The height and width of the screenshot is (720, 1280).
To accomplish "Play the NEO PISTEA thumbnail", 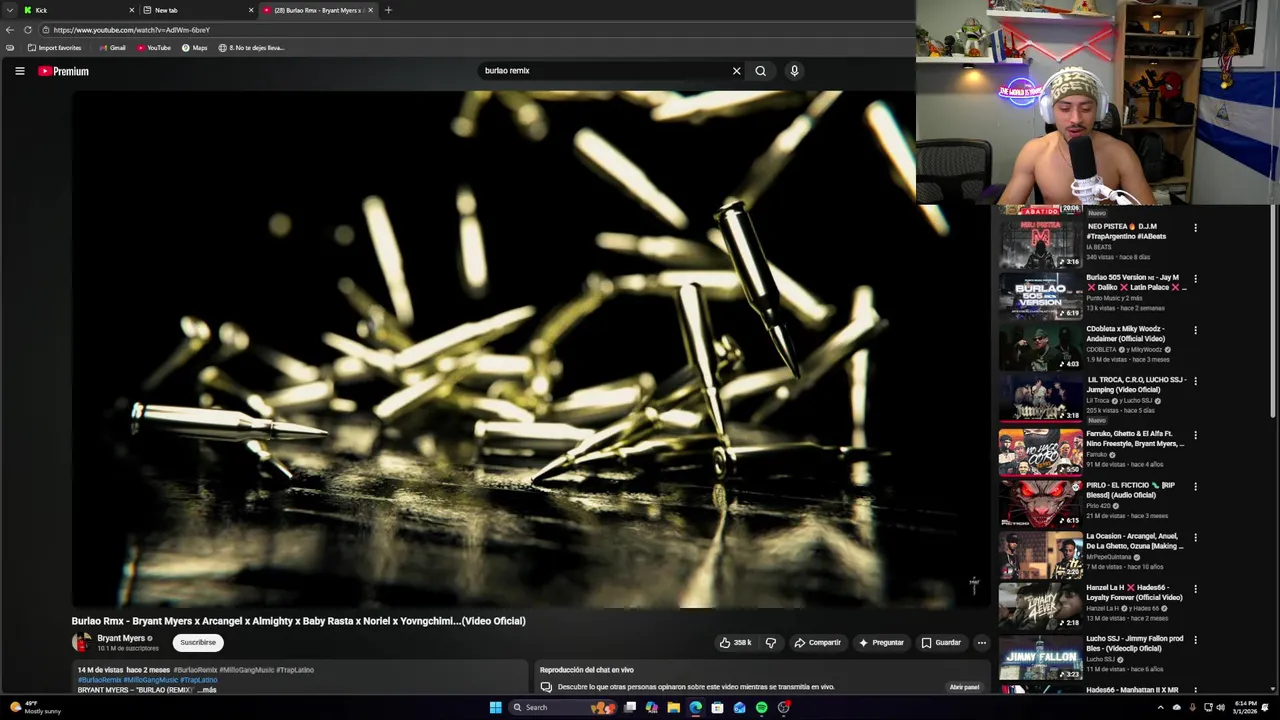I will [x=1041, y=243].
